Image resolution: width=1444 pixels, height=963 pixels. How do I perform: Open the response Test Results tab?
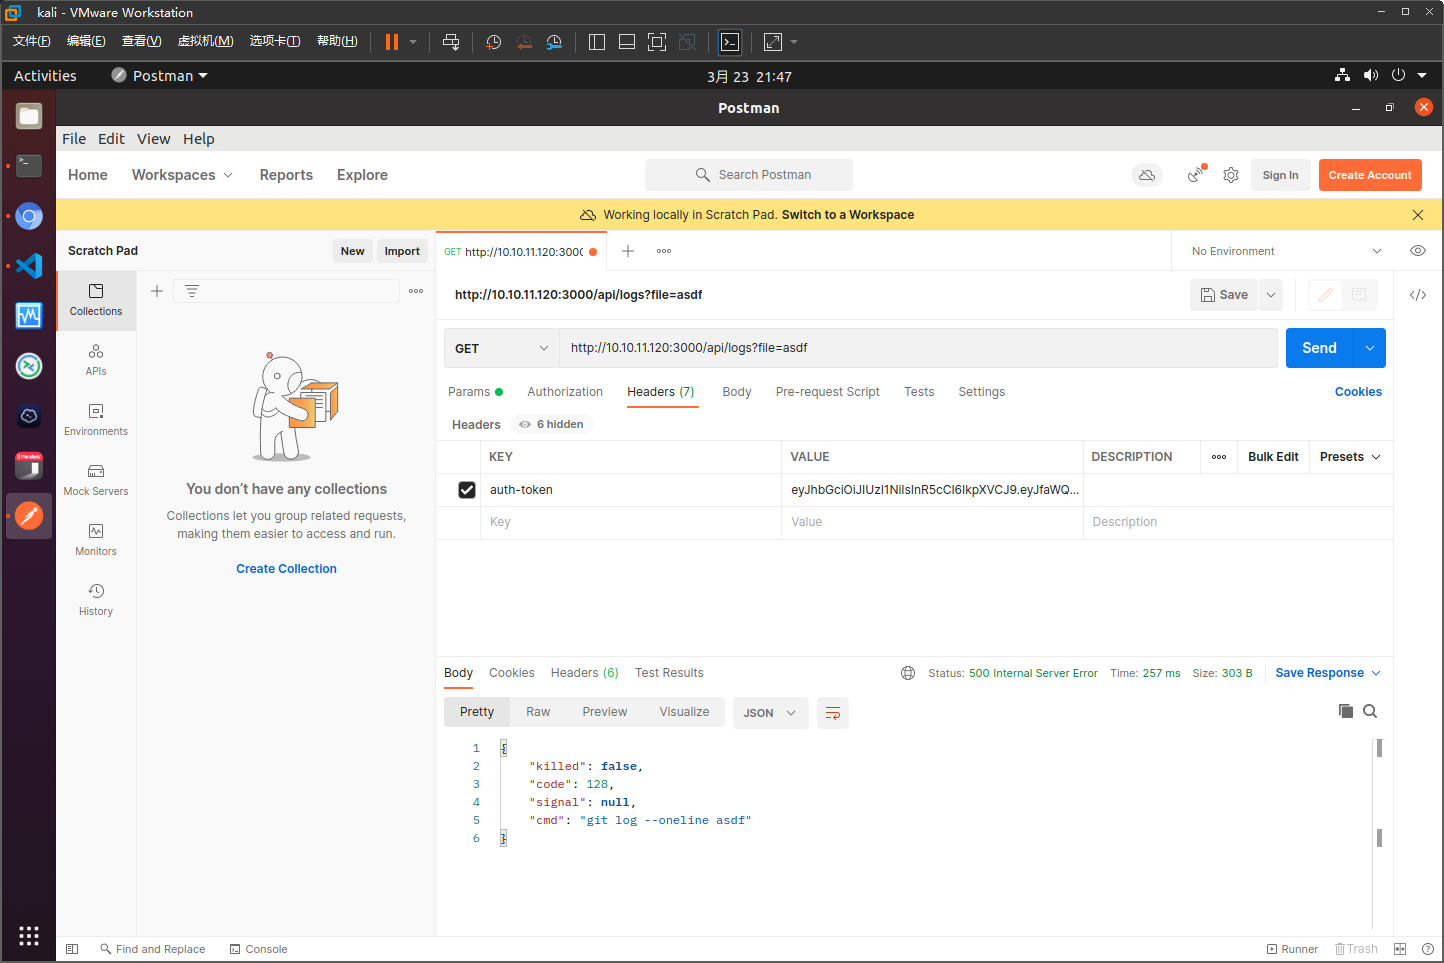coord(669,673)
